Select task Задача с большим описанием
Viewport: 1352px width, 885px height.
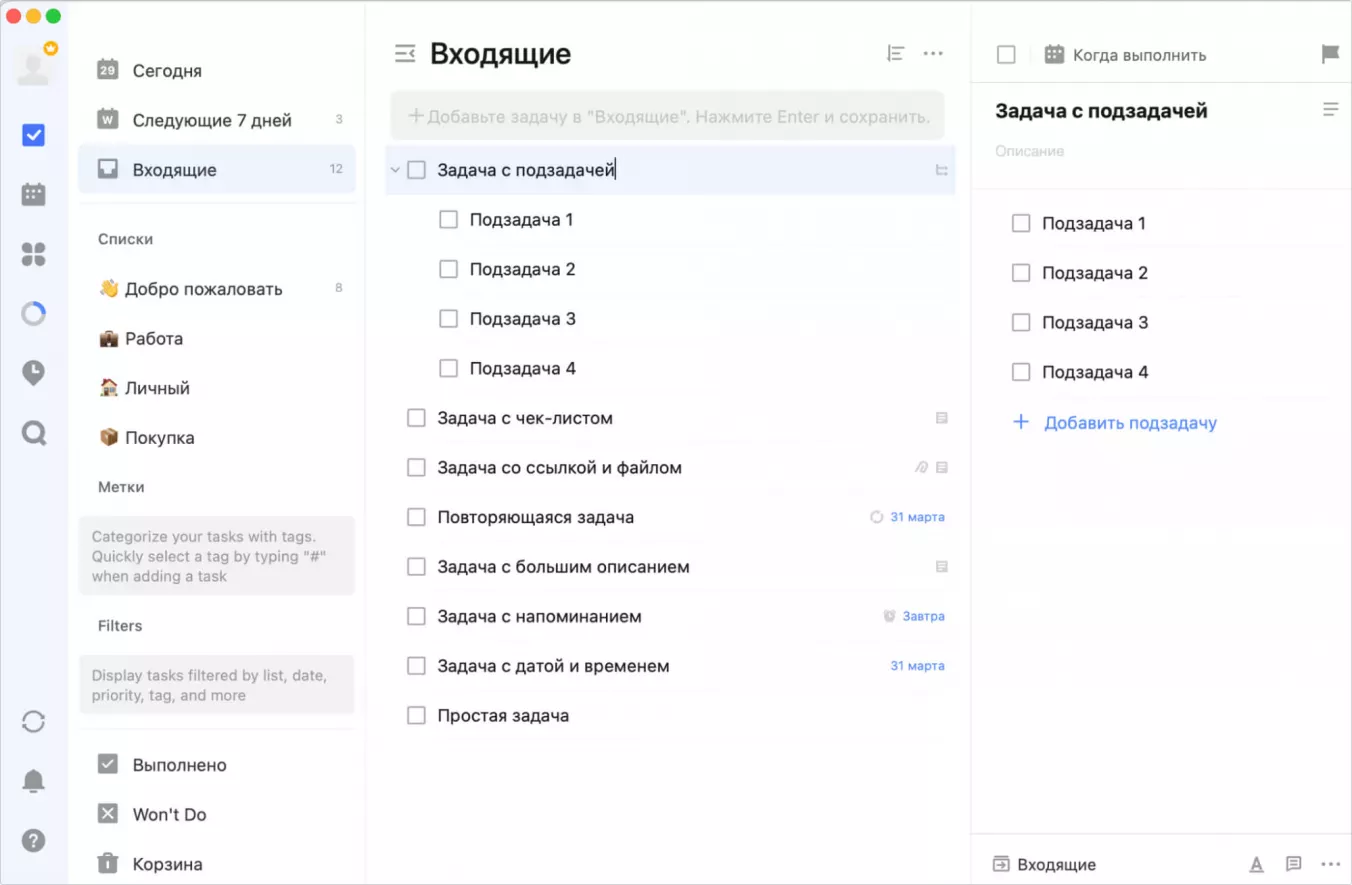coord(670,567)
